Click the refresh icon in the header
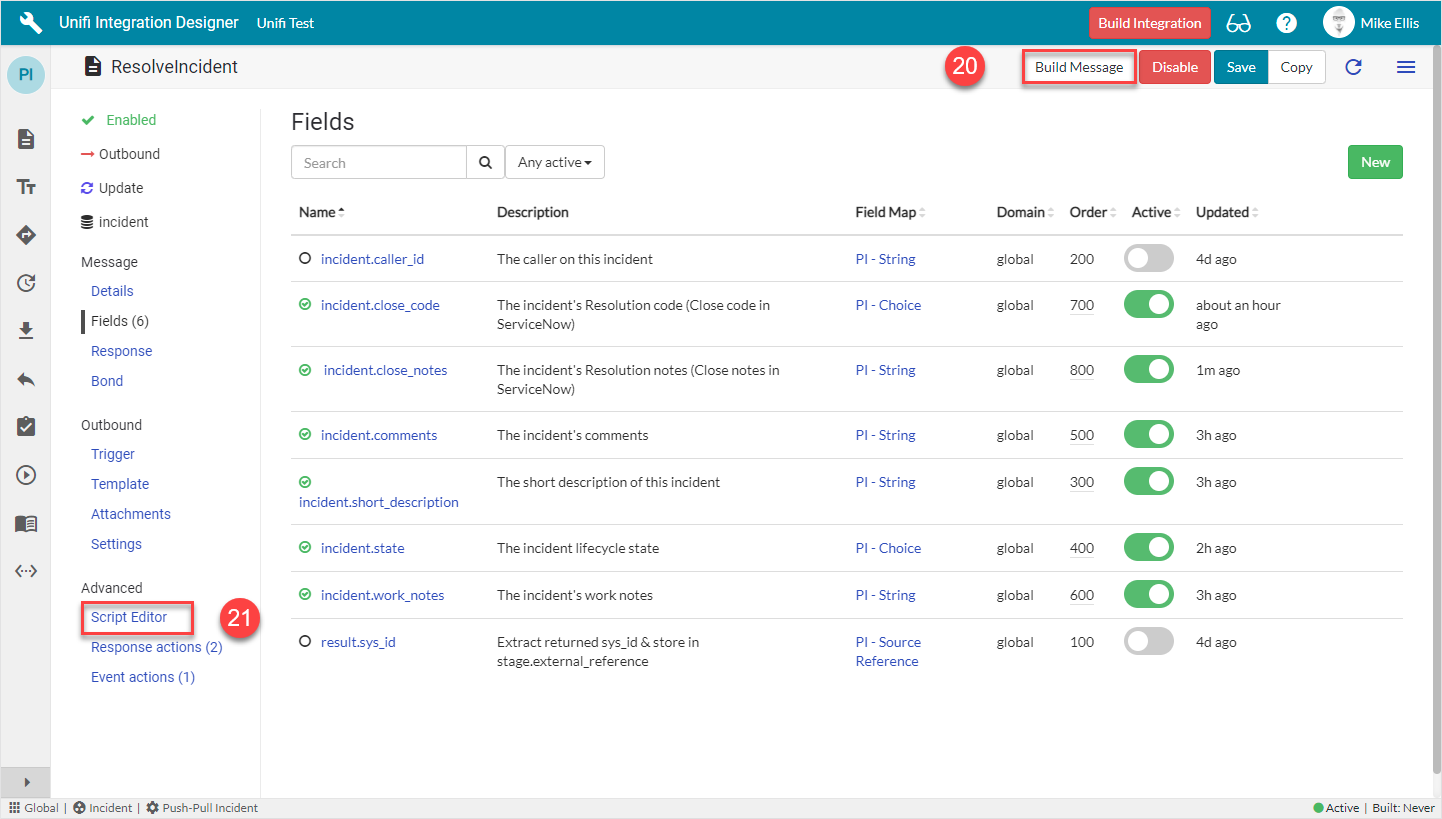Image resolution: width=1442 pixels, height=819 pixels. [1353, 67]
